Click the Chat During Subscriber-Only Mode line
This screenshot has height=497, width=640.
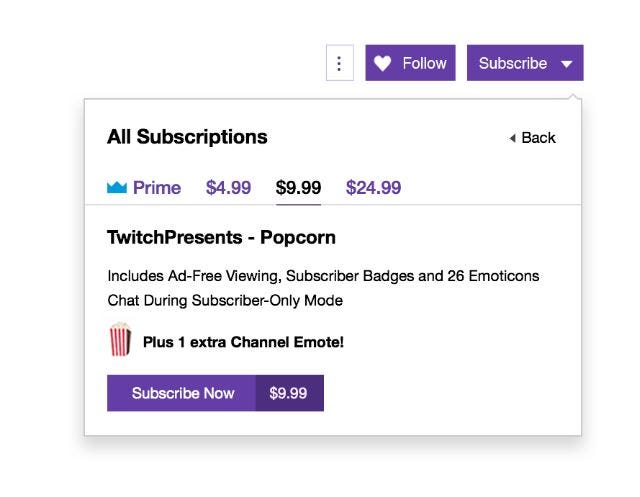(x=225, y=300)
